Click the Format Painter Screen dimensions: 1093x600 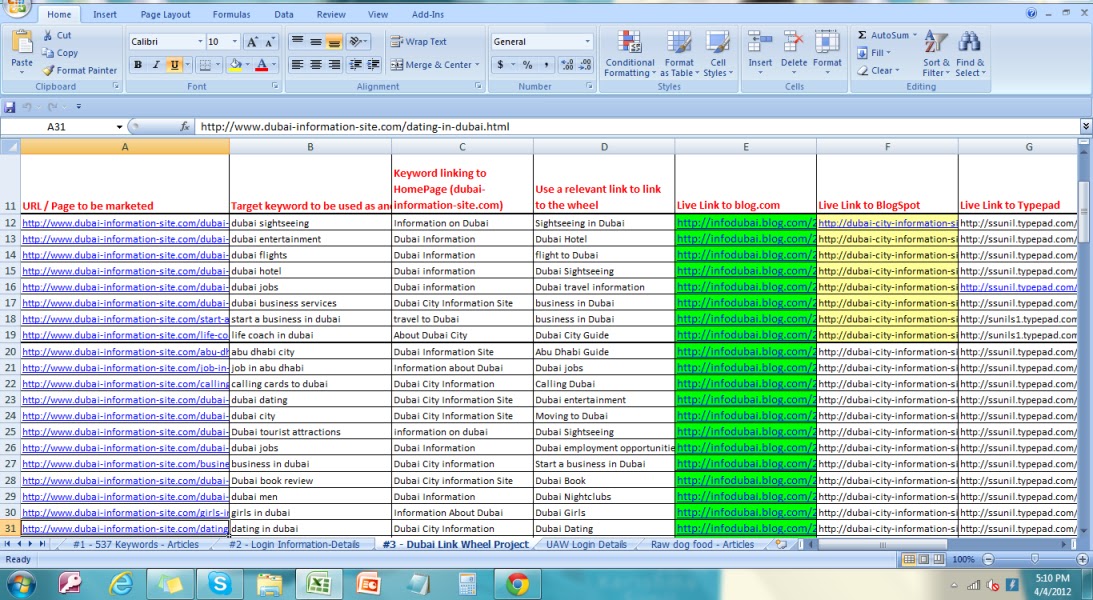pyautogui.click(x=79, y=70)
